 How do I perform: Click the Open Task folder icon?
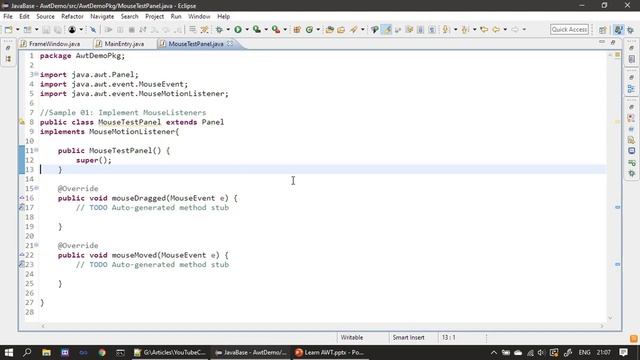[341, 29]
